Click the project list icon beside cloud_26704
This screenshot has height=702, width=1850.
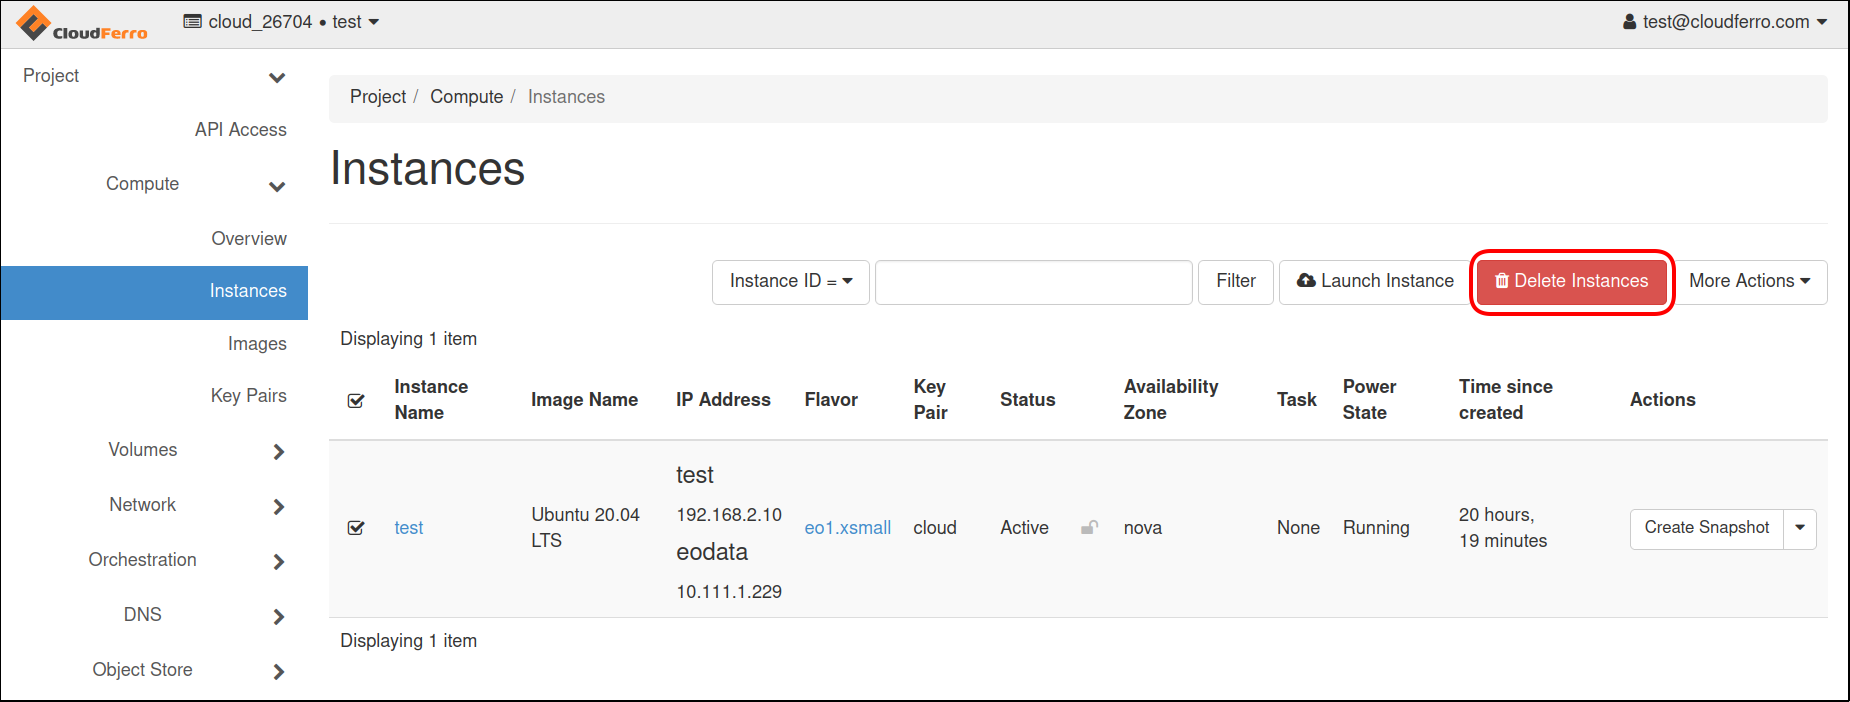pos(193,22)
